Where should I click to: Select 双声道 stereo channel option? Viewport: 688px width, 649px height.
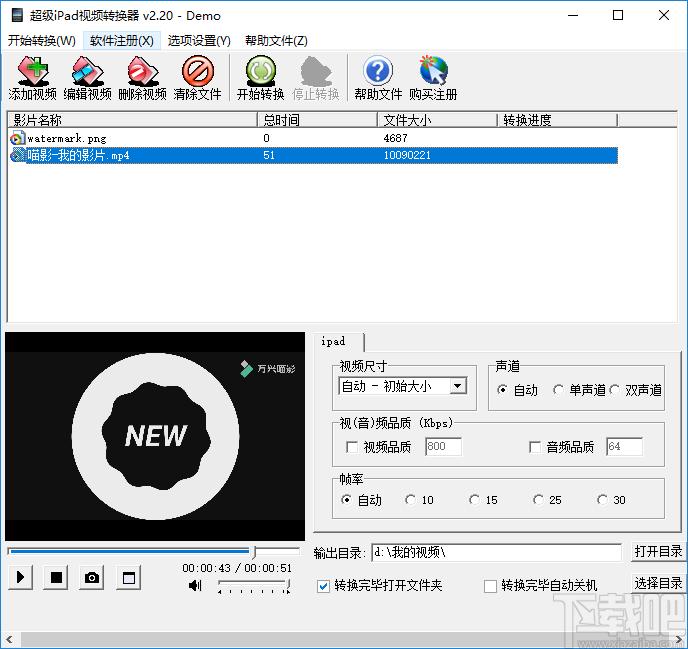tap(615, 390)
